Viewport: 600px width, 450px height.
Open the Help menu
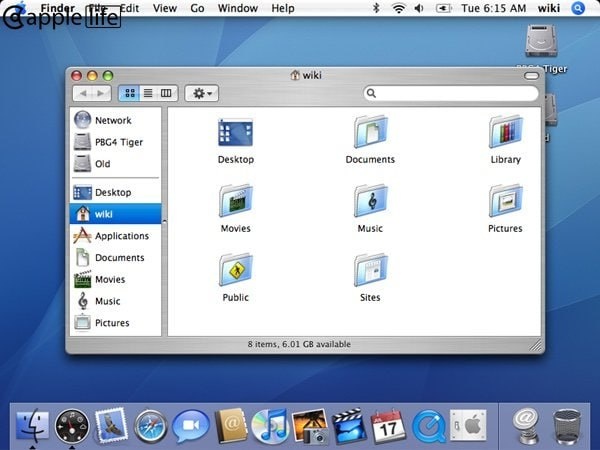click(283, 8)
